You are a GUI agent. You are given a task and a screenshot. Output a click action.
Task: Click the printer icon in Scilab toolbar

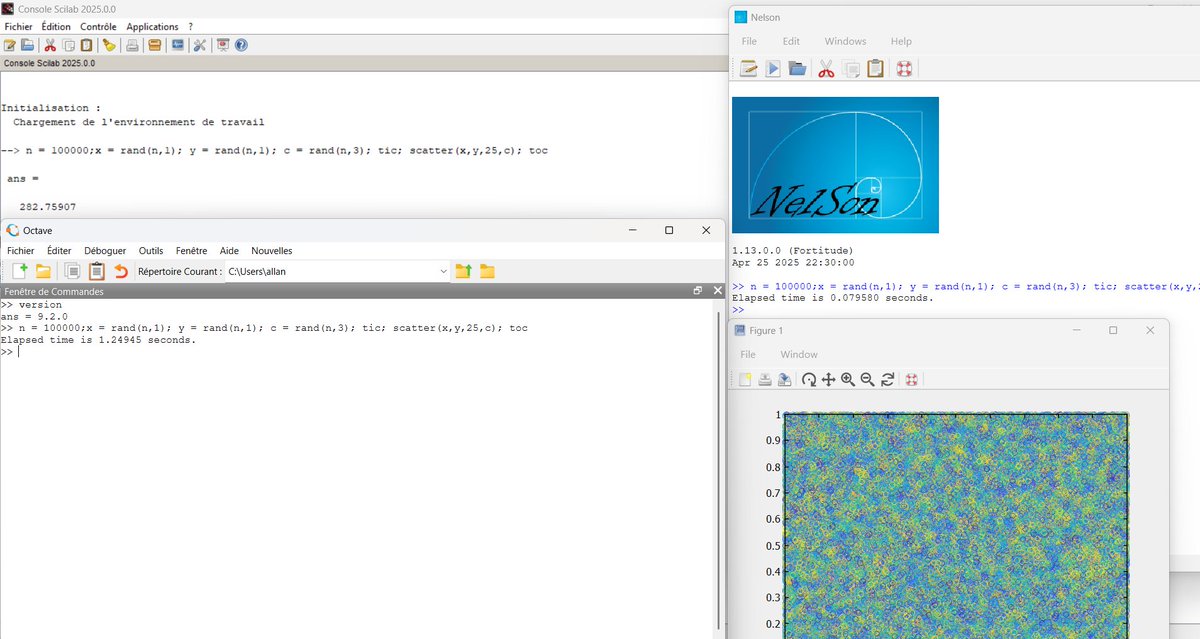click(132, 45)
